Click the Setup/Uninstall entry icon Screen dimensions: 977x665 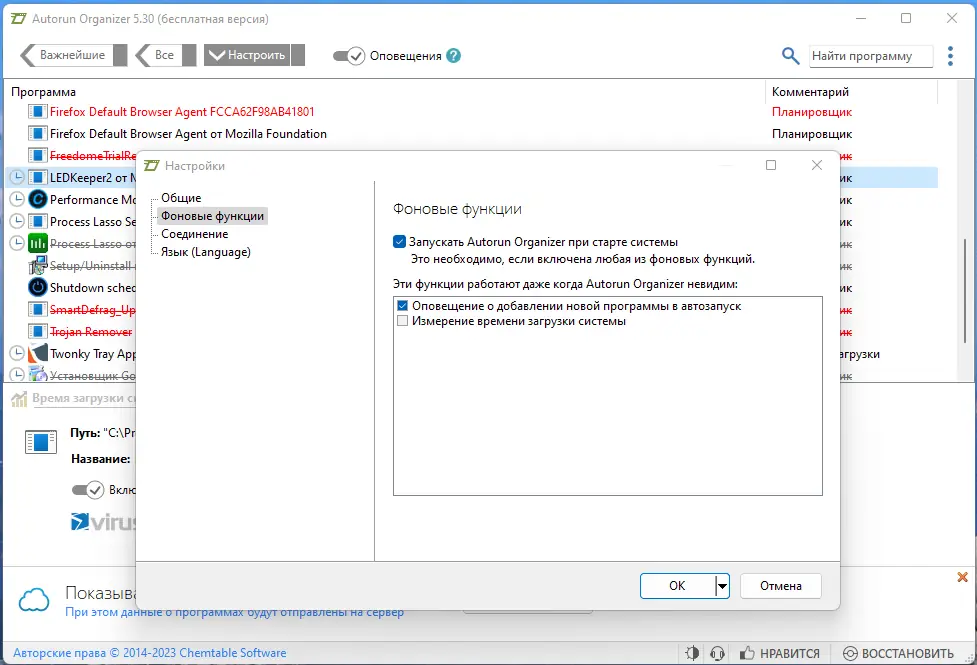[37, 266]
